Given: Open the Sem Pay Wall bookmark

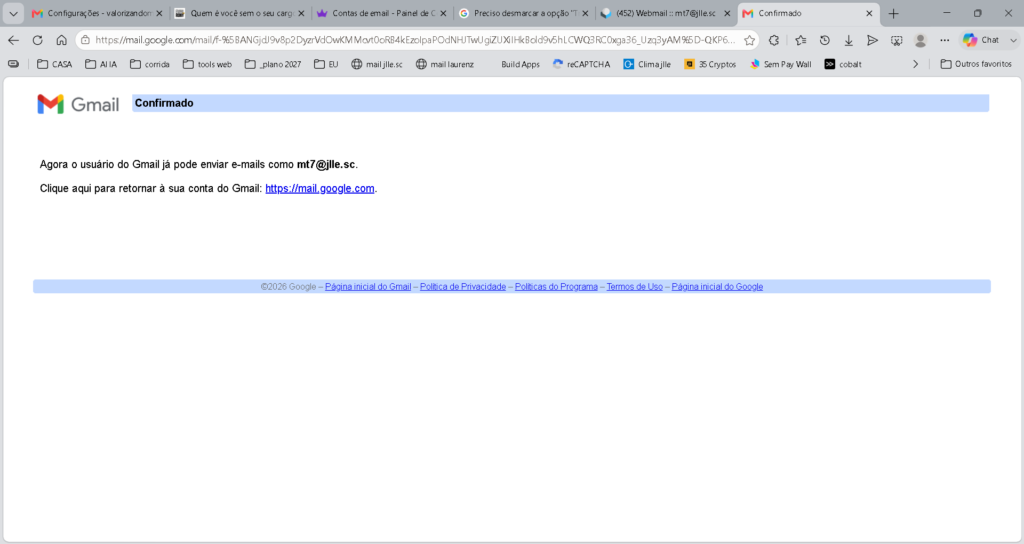Looking at the screenshot, I should [x=780, y=64].
